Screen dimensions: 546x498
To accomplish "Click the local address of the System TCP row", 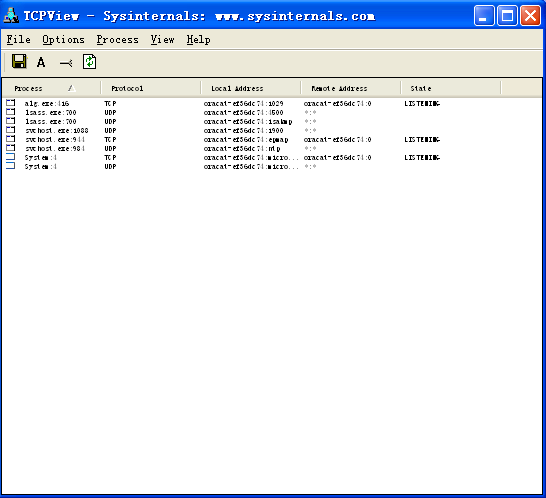I will 251,158.
